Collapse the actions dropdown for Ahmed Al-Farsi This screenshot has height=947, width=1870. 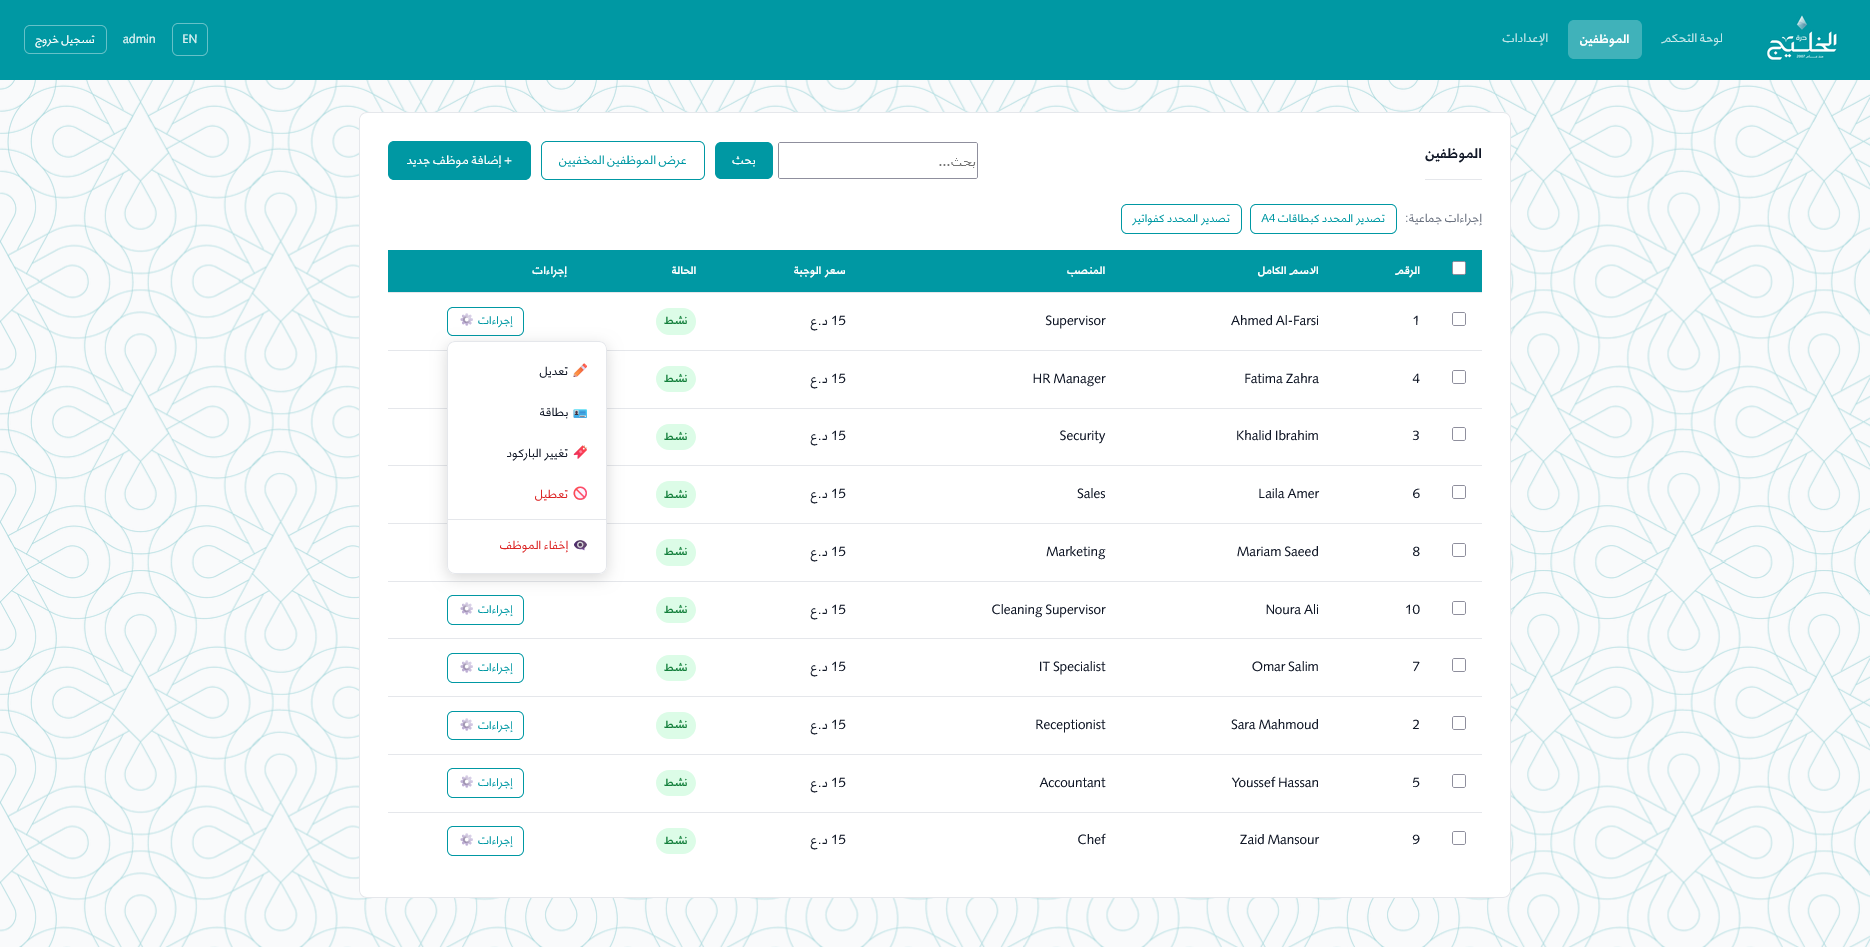point(485,321)
